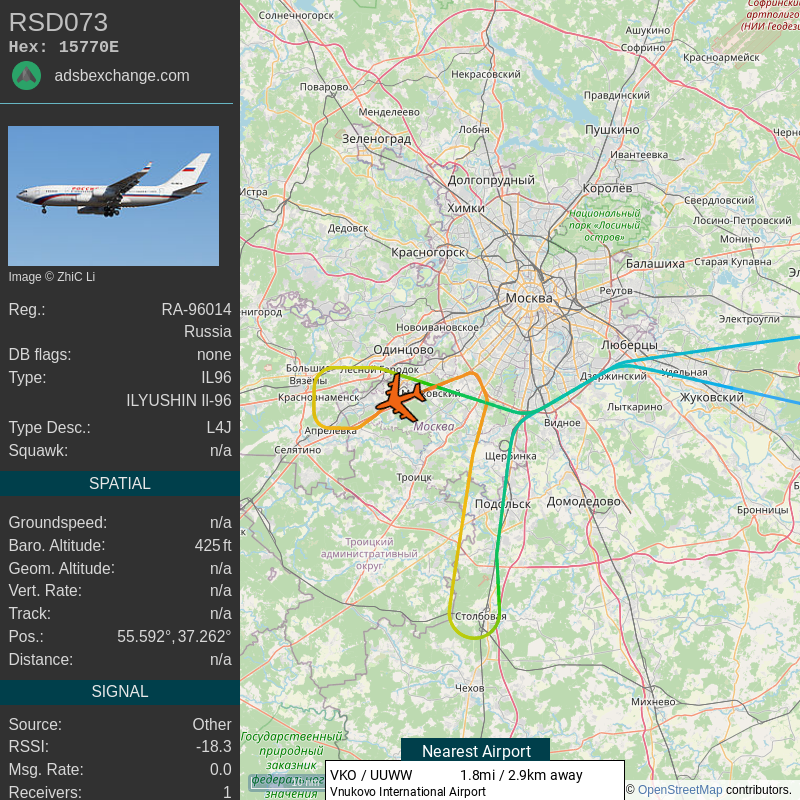
Task: Click the green ADS-B Exchange logo icon
Action: pyautogui.click(x=27, y=76)
